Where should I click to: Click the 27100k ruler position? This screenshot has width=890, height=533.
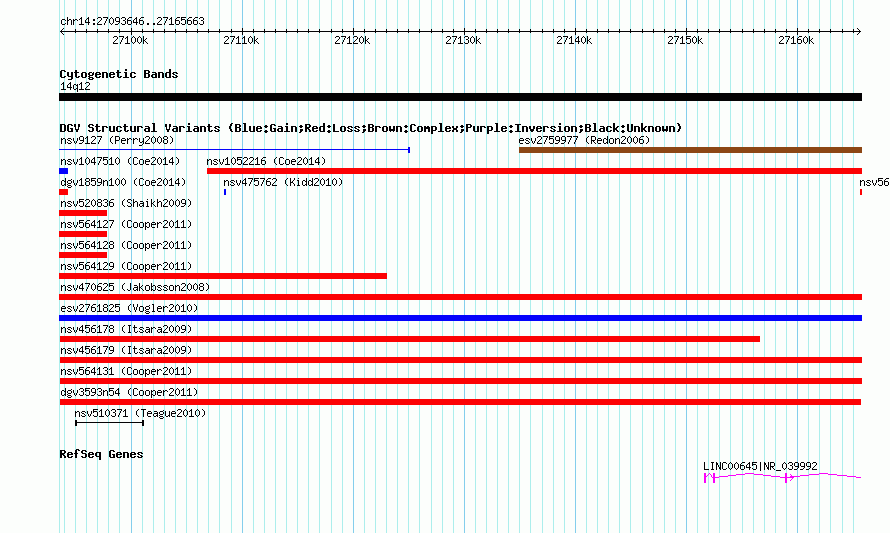coord(130,40)
